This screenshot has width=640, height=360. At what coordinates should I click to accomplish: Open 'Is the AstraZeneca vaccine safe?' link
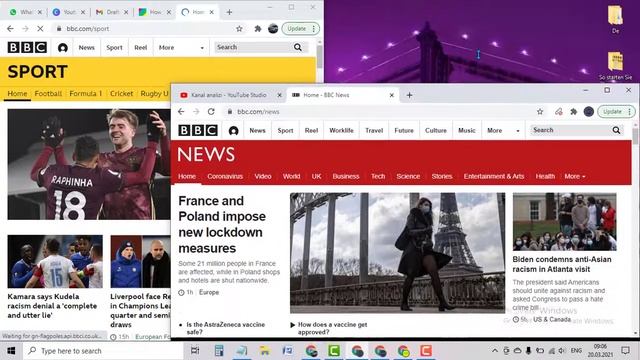pyautogui.click(x=225, y=328)
